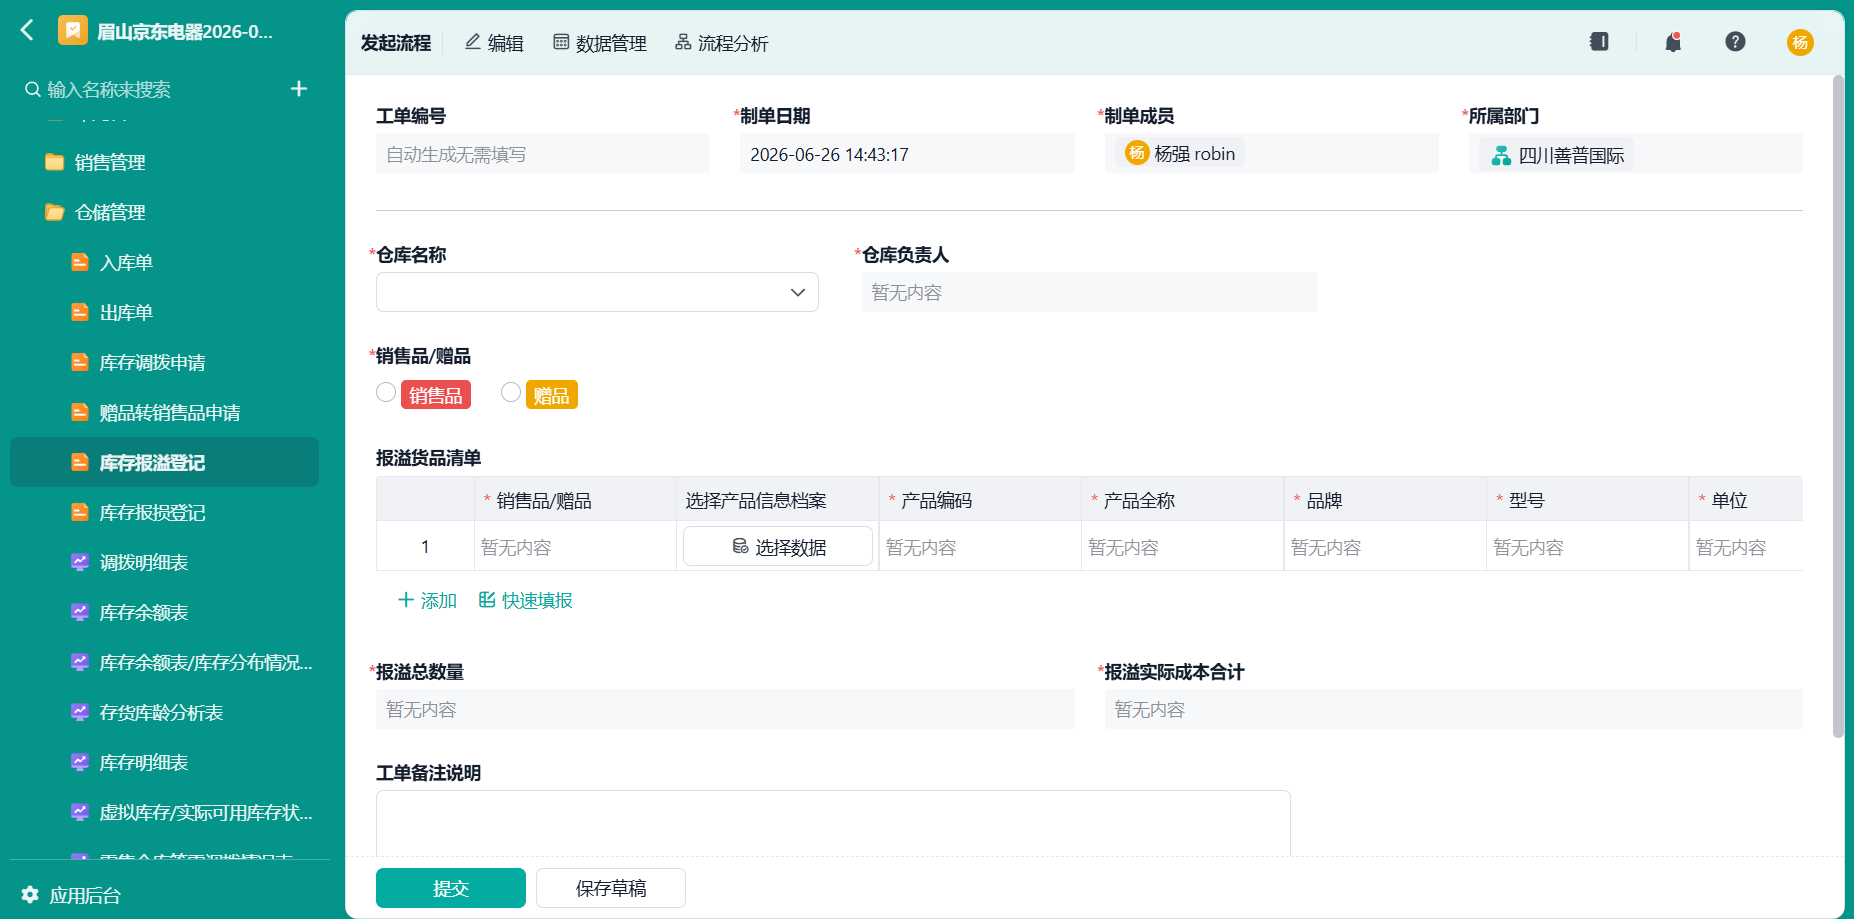1854x919 pixels.
Task: Click the 品牌 column header
Action: pos(1385,499)
